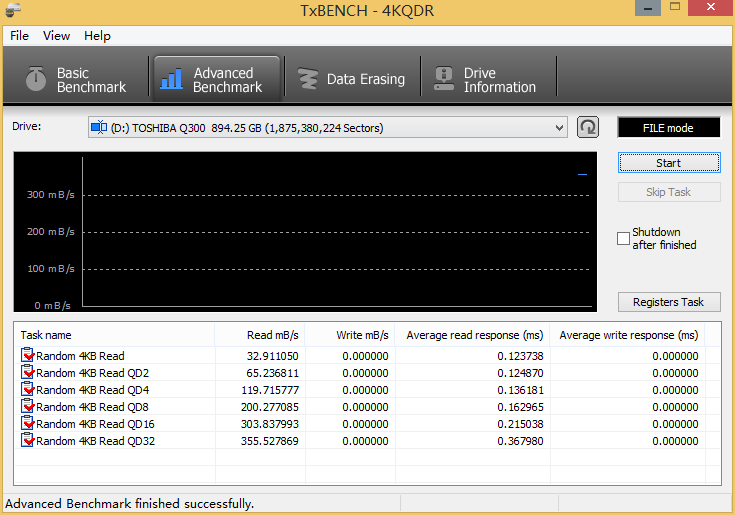
Task: Click Average write response (ms) column header
Action: click(627, 335)
